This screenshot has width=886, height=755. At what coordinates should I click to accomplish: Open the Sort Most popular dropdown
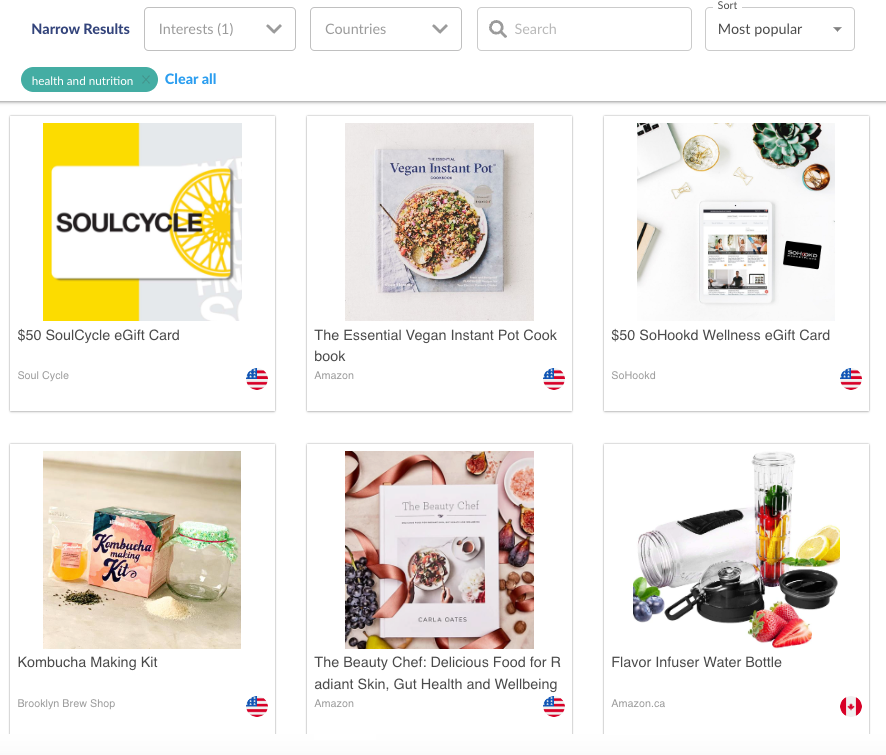click(x=780, y=29)
